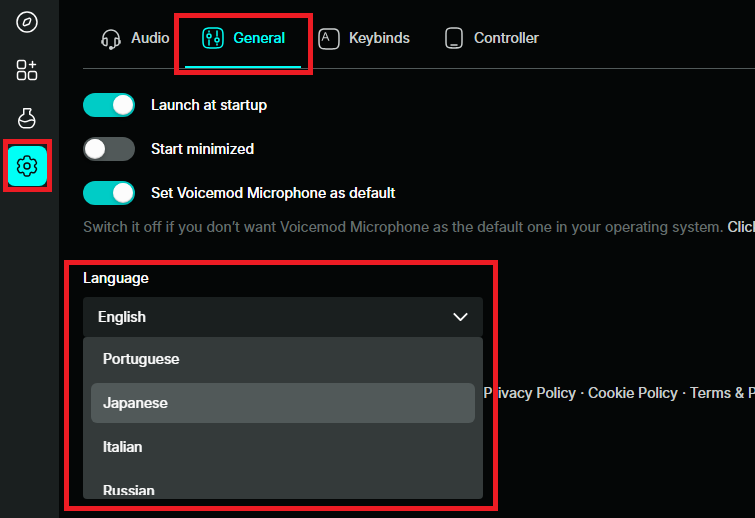Enable the Start minimized toggle
Image resolution: width=755 pixels, height=518 pixels.
pyautogui.click(x=109, y=149)
